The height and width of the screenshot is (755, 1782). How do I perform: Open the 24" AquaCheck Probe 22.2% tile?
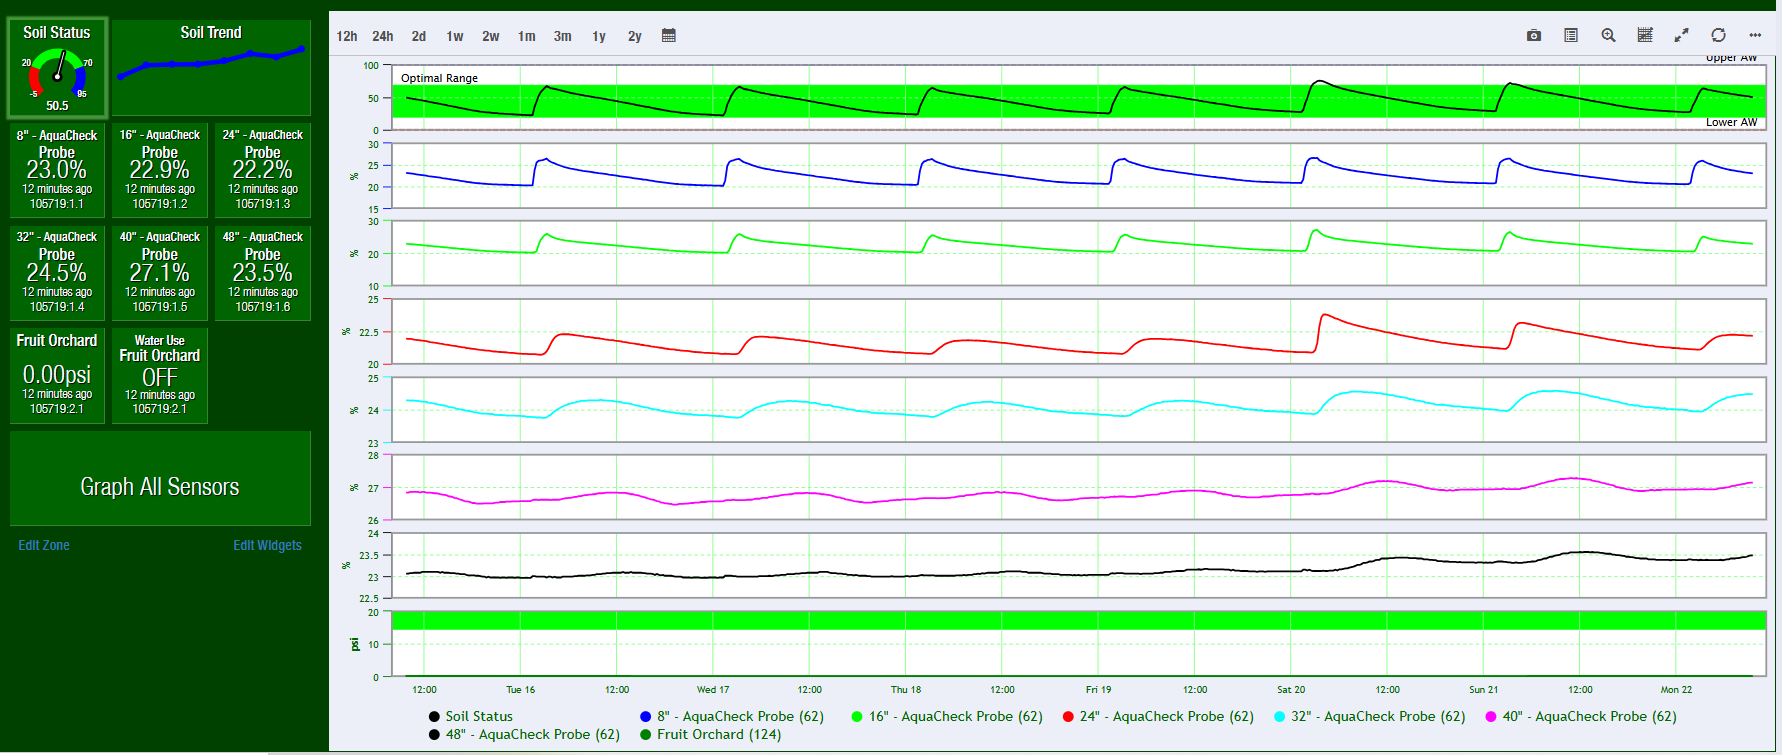click(x=263, y=170)
